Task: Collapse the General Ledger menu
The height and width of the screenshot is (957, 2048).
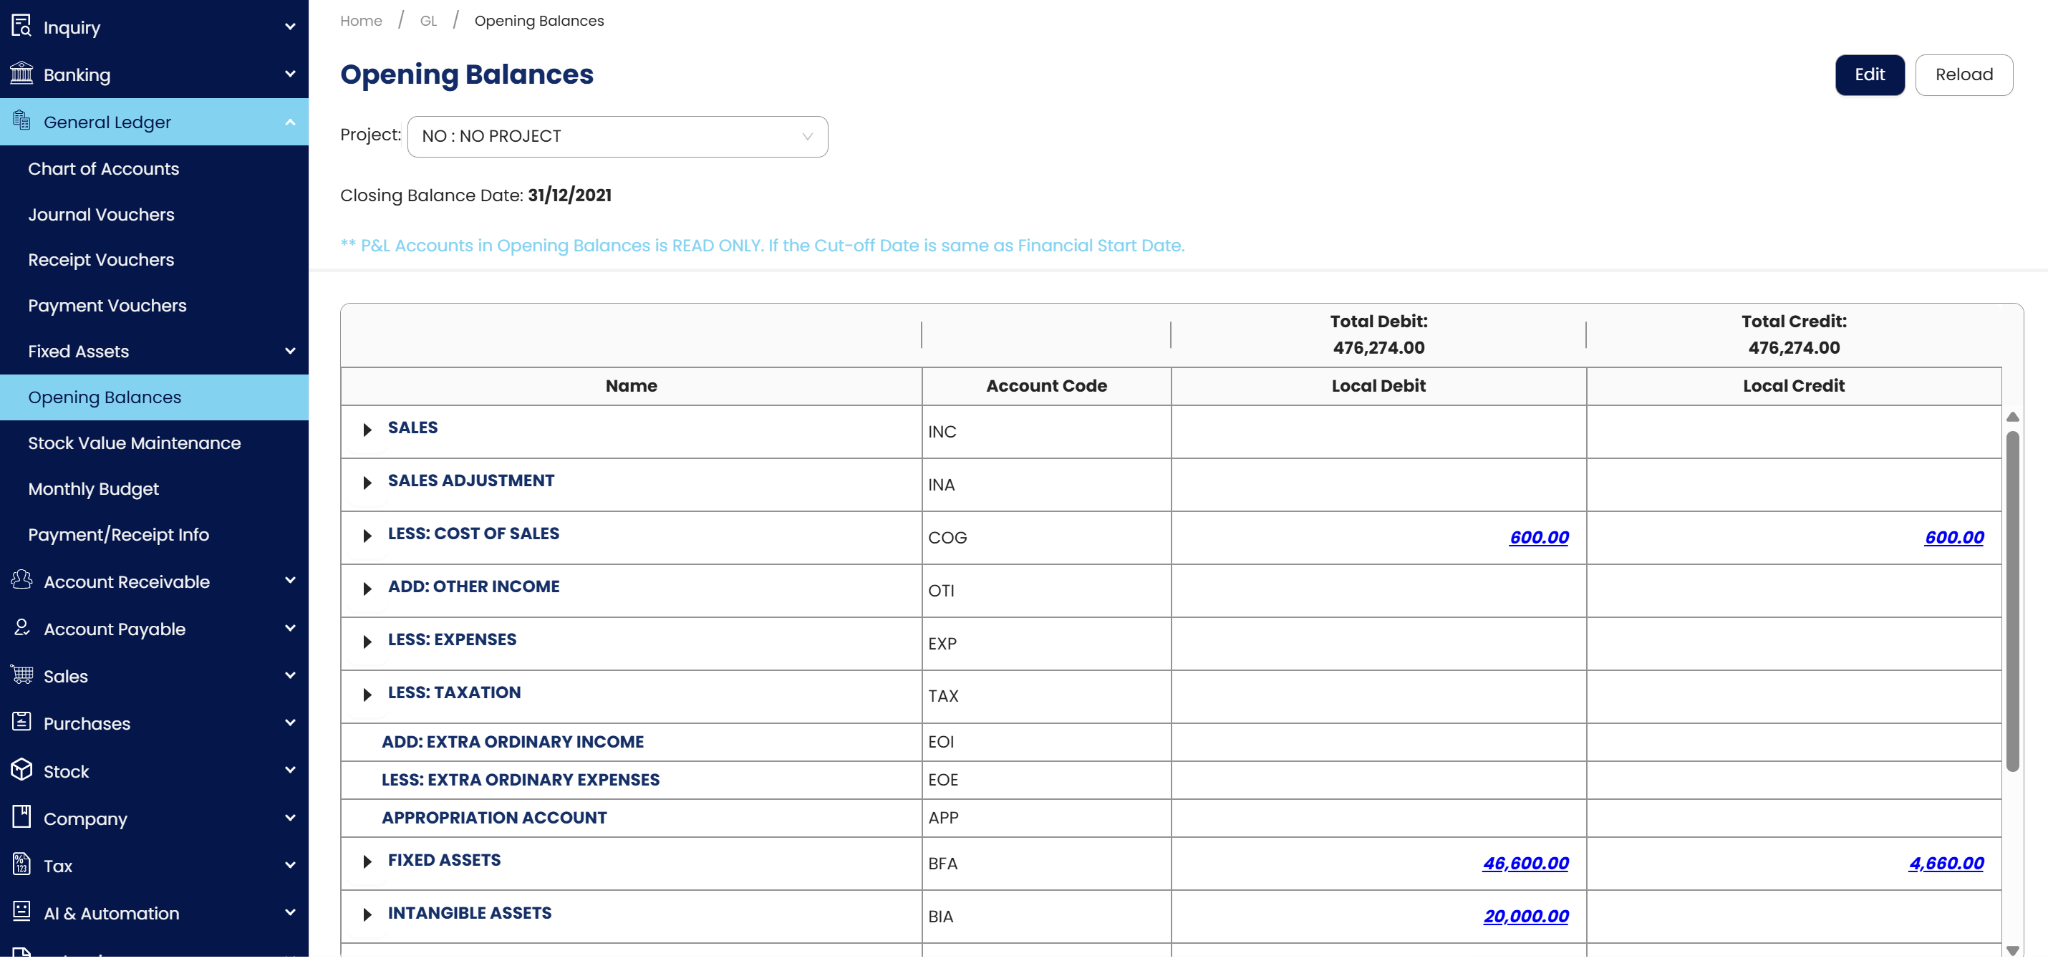Action: (x=290, y=122)
